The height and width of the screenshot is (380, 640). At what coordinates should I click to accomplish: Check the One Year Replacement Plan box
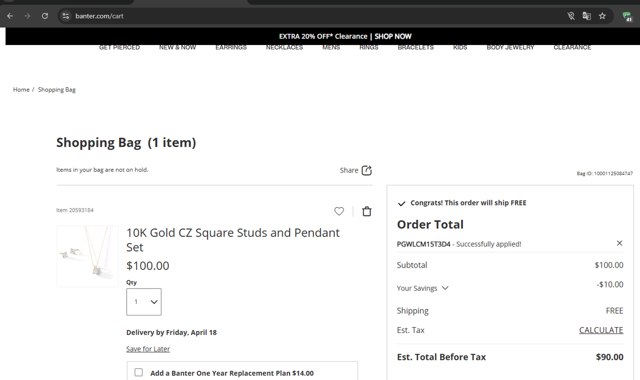139,372
